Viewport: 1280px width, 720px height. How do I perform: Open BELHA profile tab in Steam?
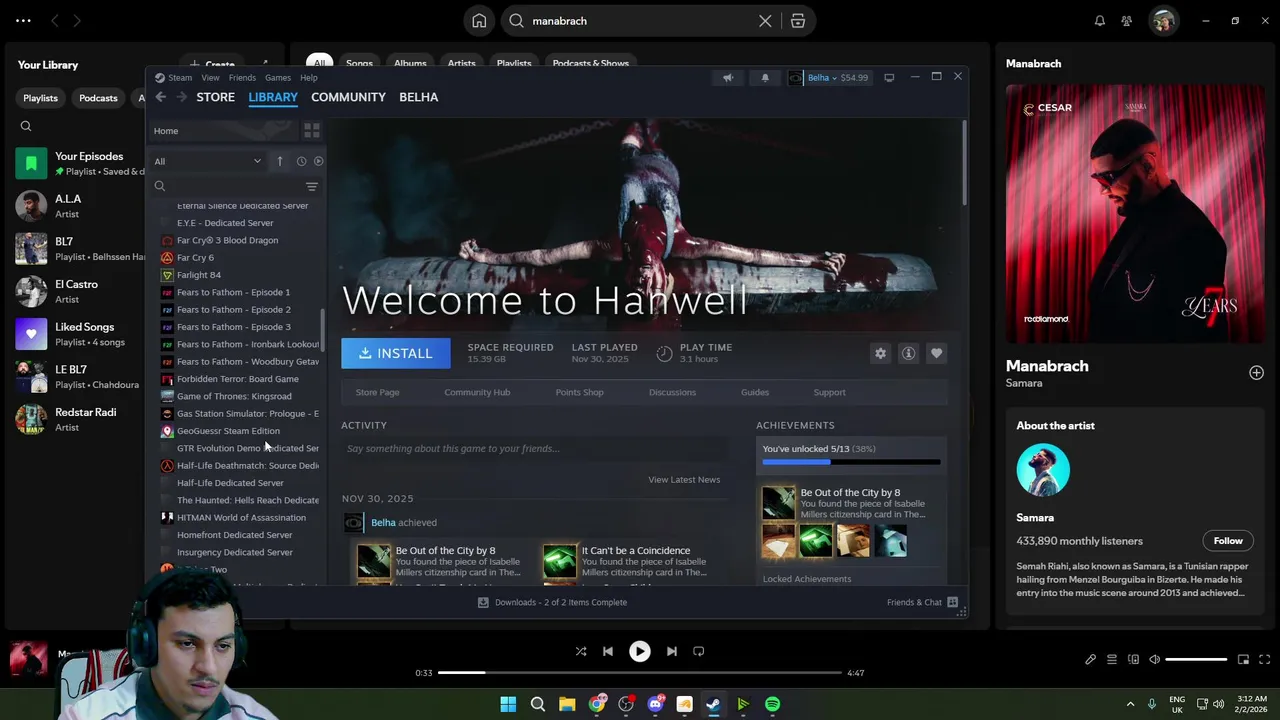pyautogui.click(x=418, y=97)
